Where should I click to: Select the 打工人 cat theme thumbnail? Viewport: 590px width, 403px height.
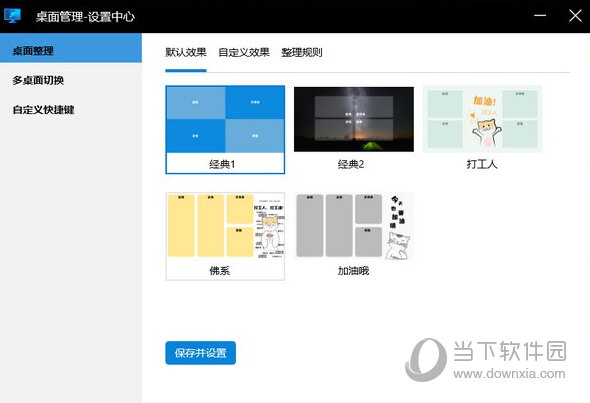(x=482, y=119)
